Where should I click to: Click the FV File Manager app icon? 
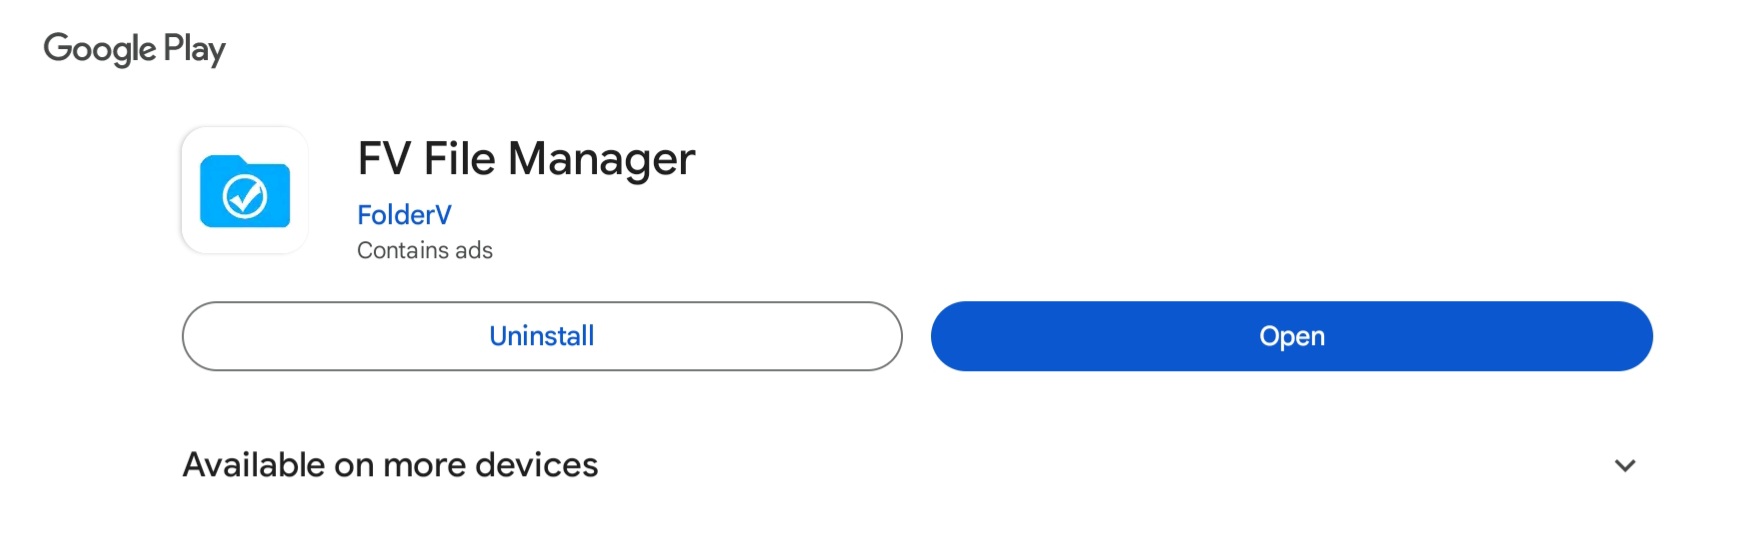(x=245, y=190)
